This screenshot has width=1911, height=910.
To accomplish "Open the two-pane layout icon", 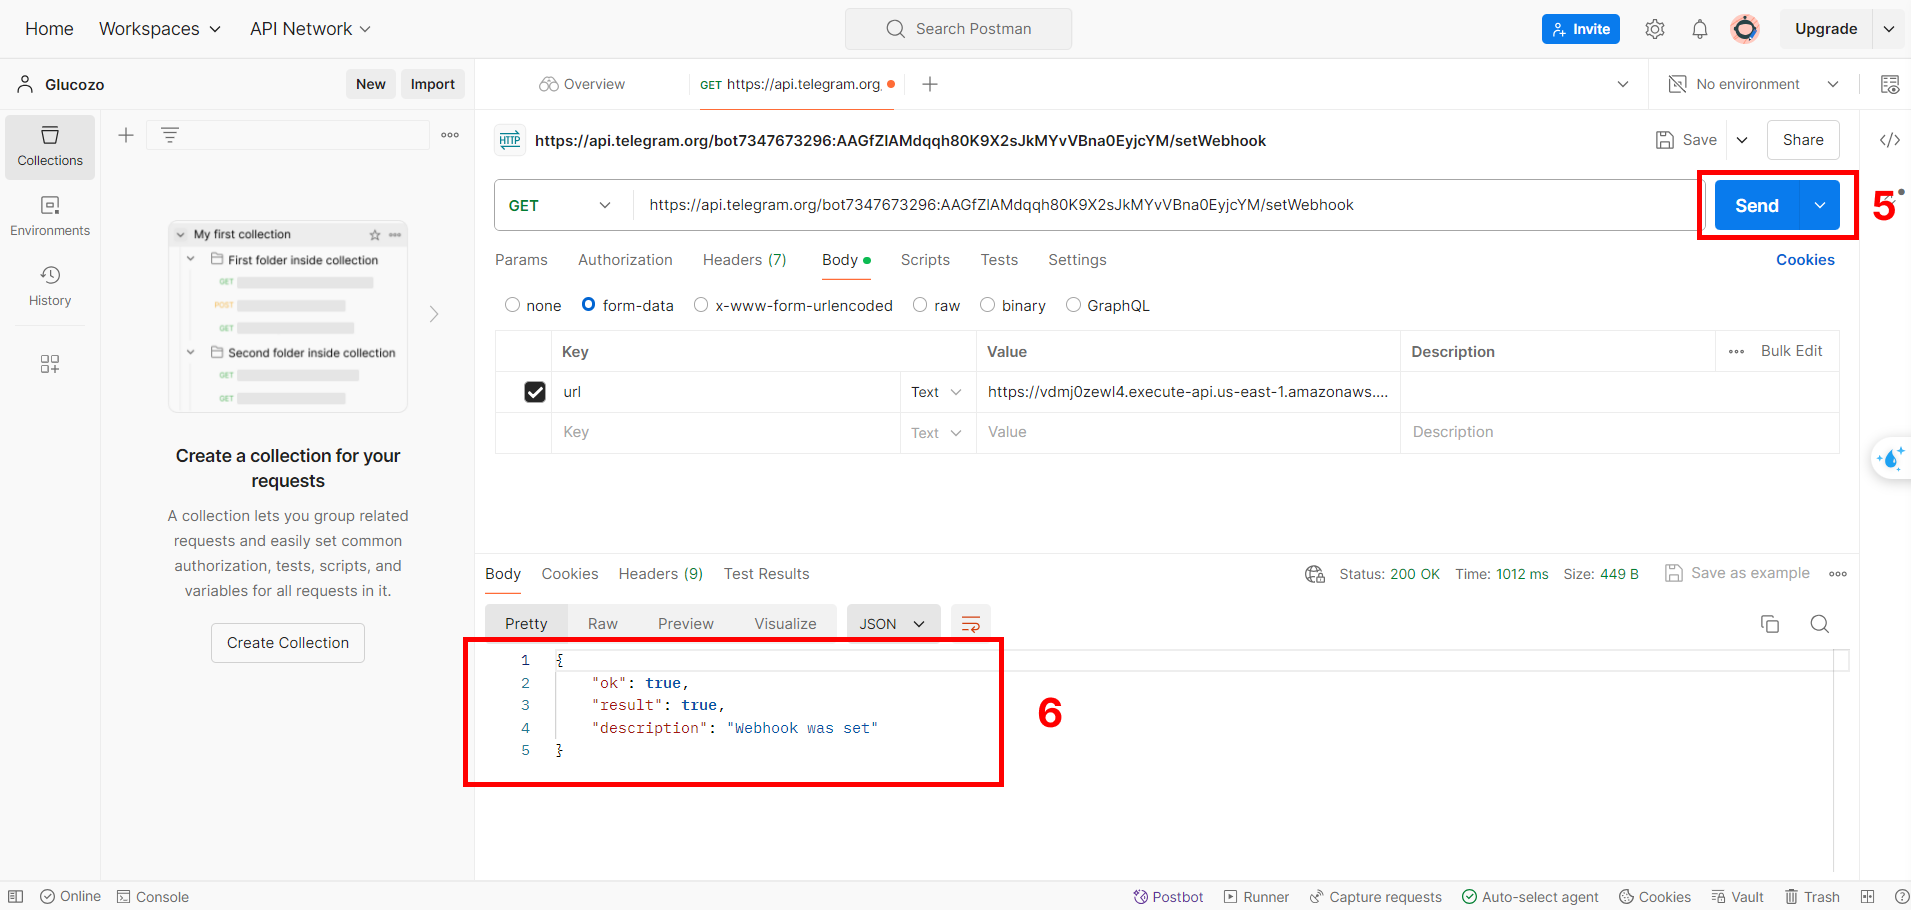I will coord(1867,897).
